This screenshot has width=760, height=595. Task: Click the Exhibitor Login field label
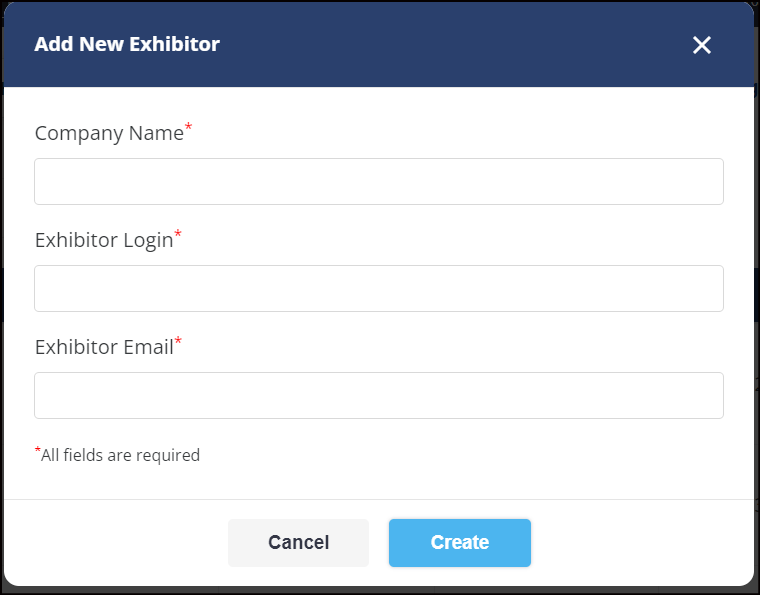(x=104, y=240)
